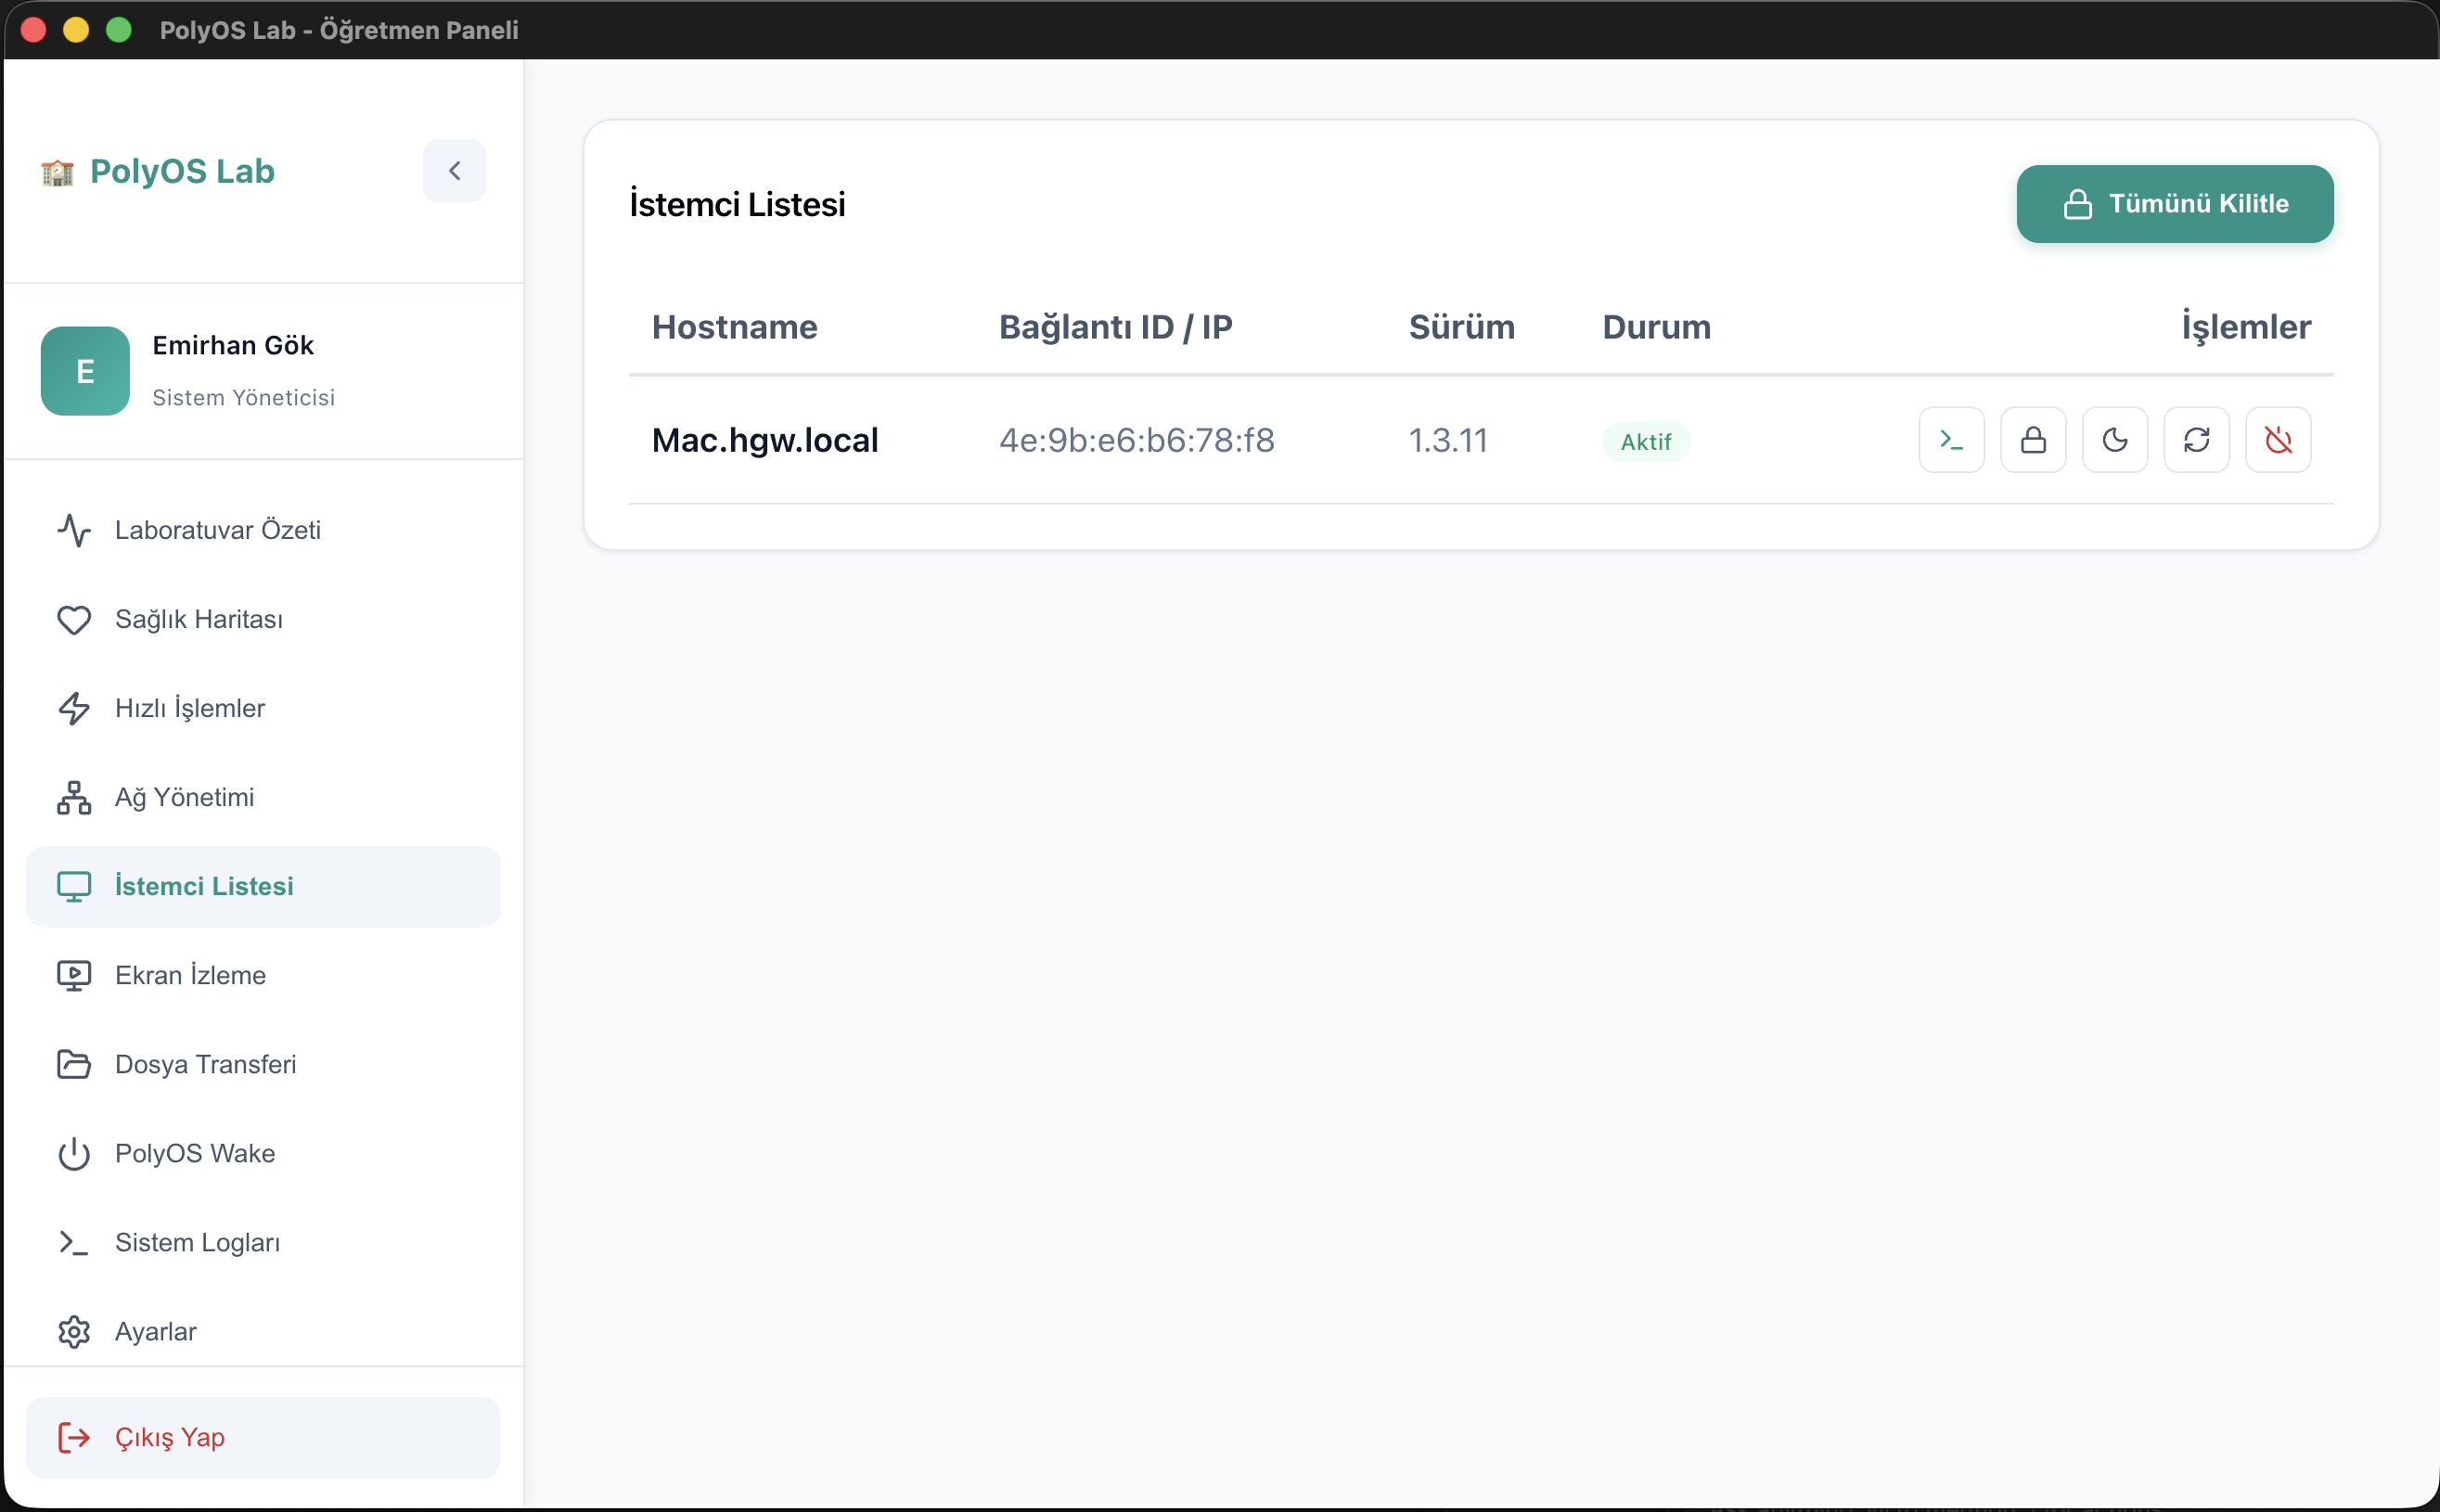The width and height of the screenshot is (2440, 1512).
Task: Select İstemci Listesi in sidebar
Action: point(263,886)
